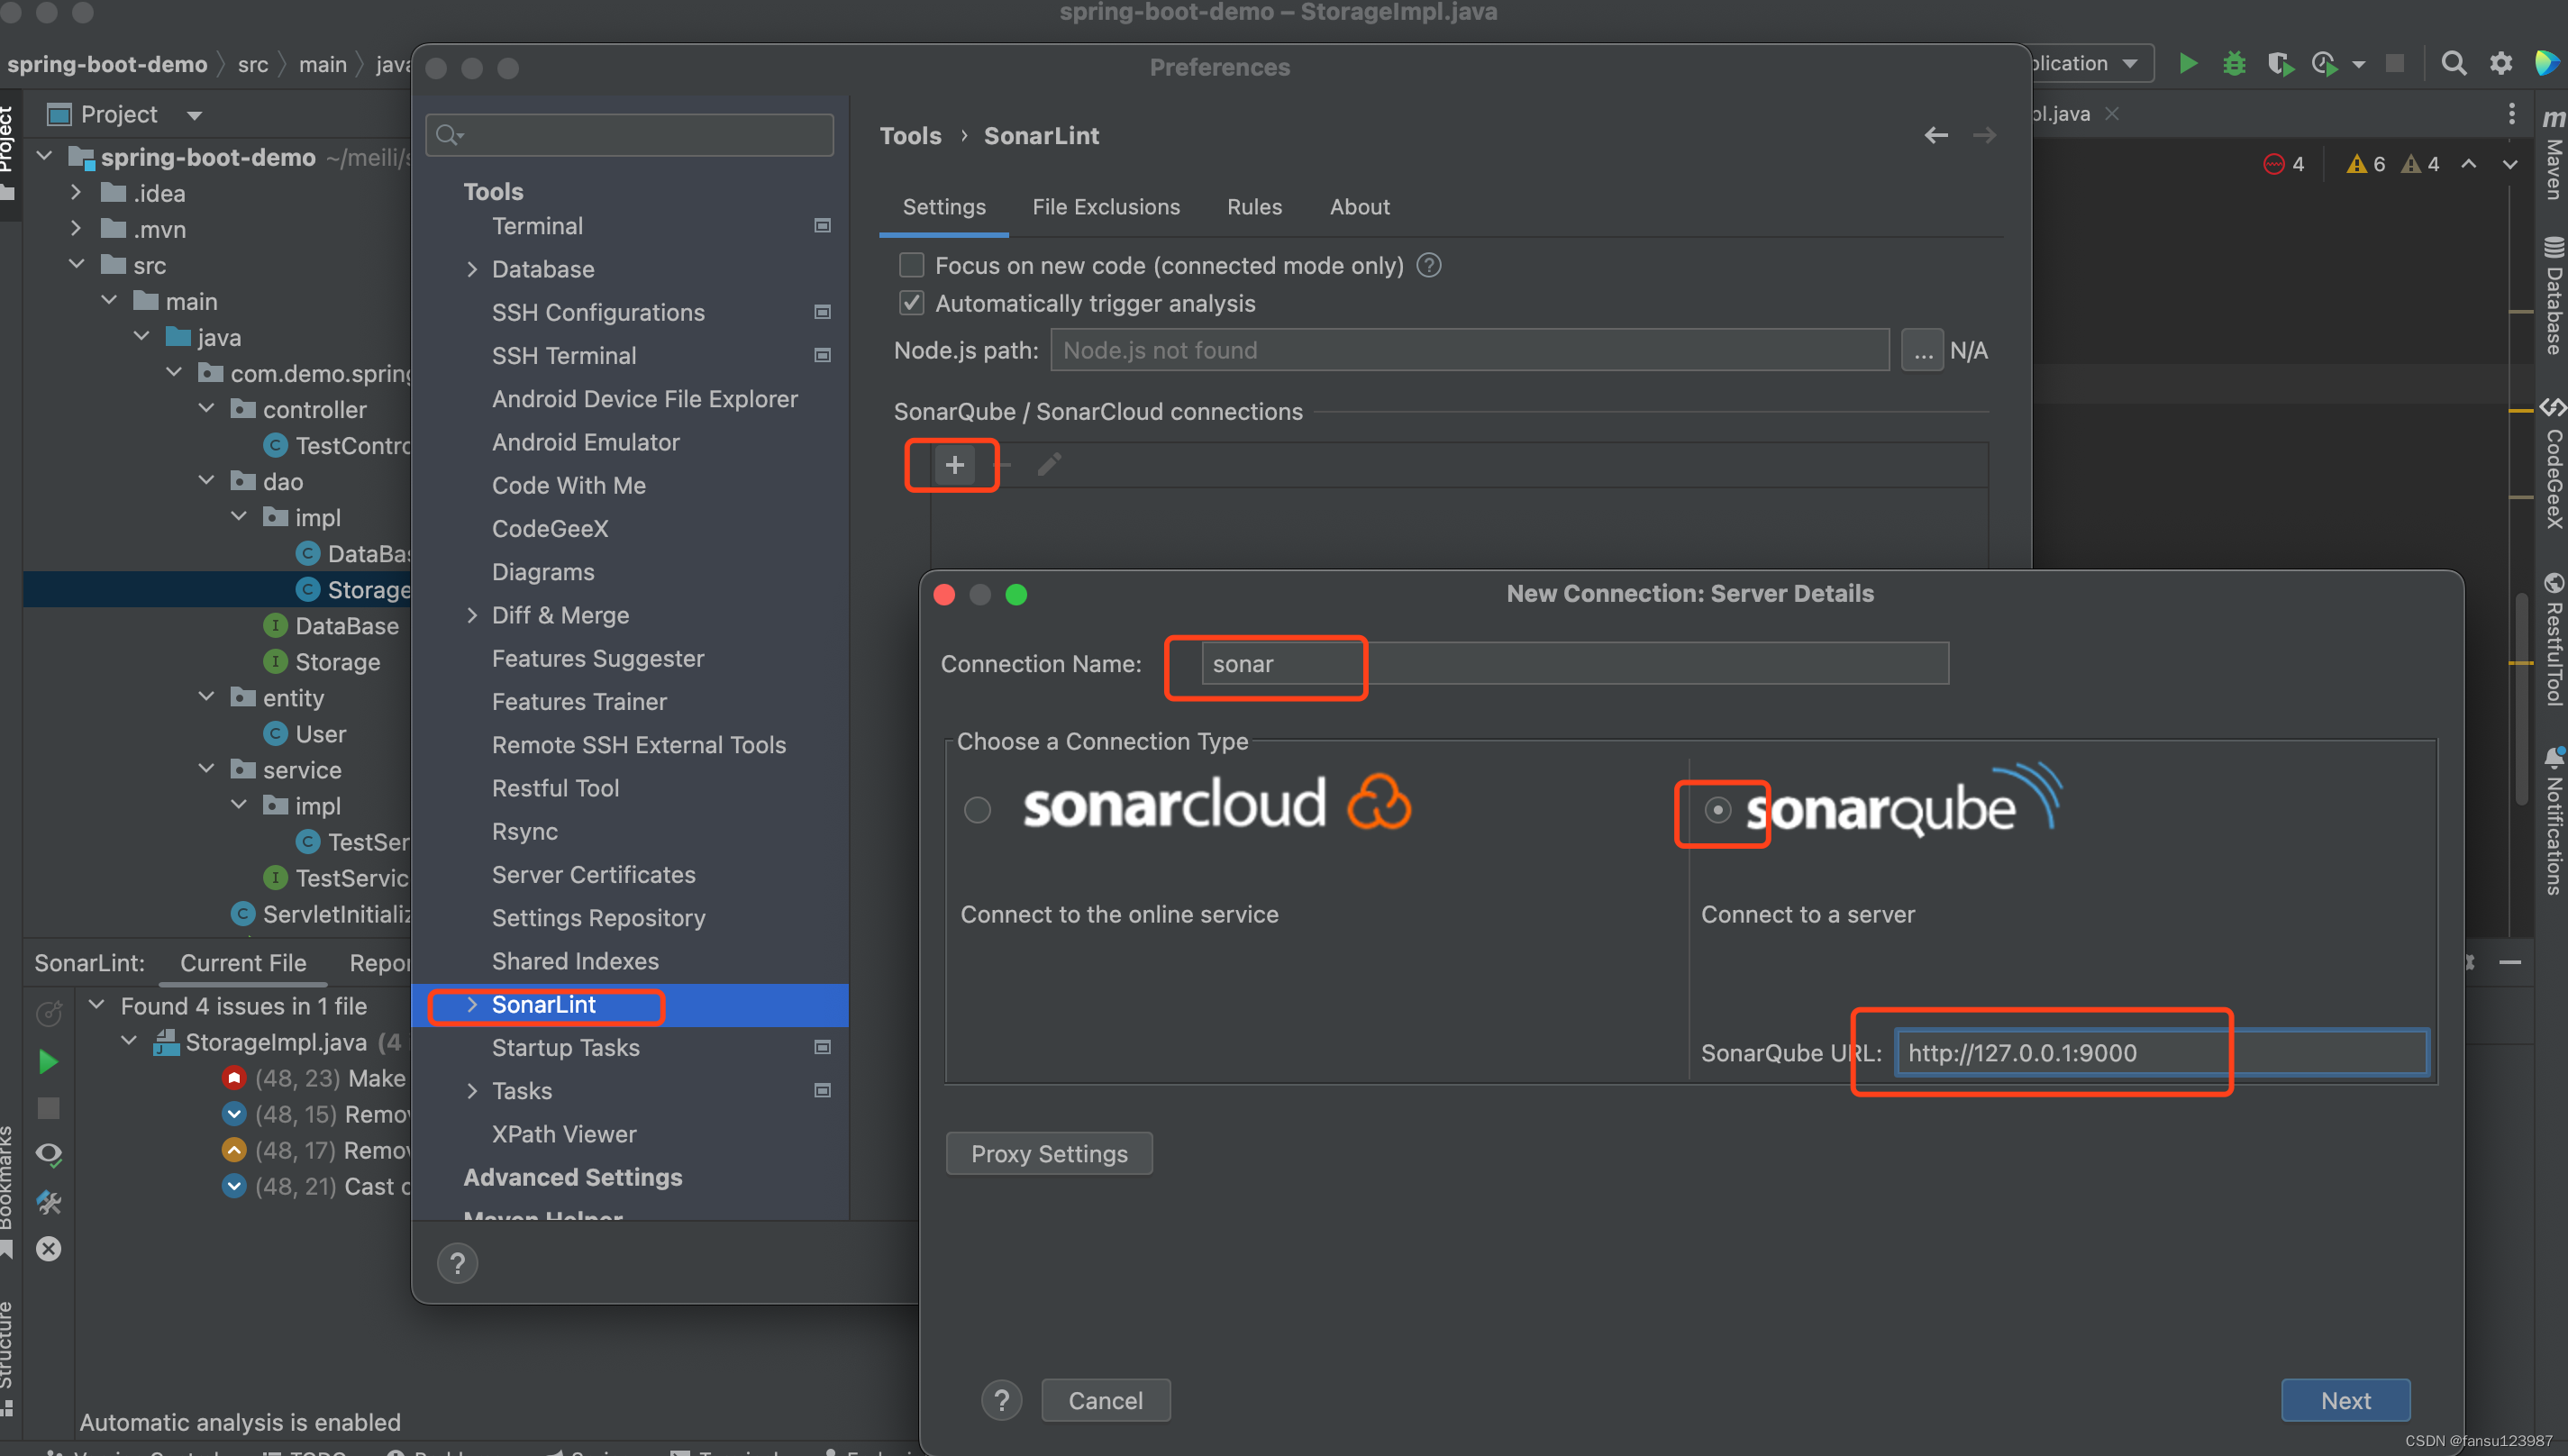Collapse the Found 4 issues in 1 file node
This screenshot has width=2568, height=1456.
coord(97,1005)
